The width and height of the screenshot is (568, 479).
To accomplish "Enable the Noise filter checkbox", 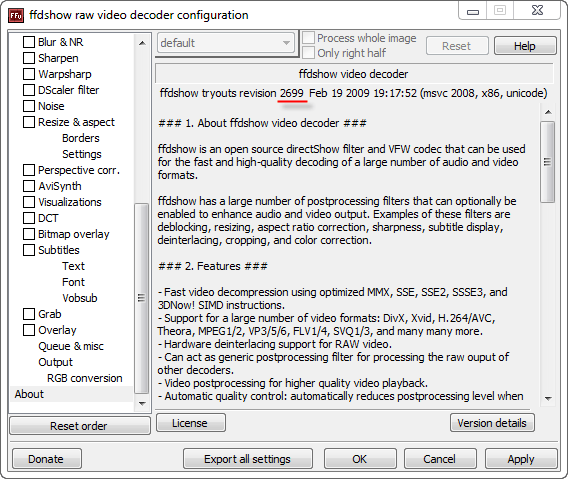I will click(29, 106).
